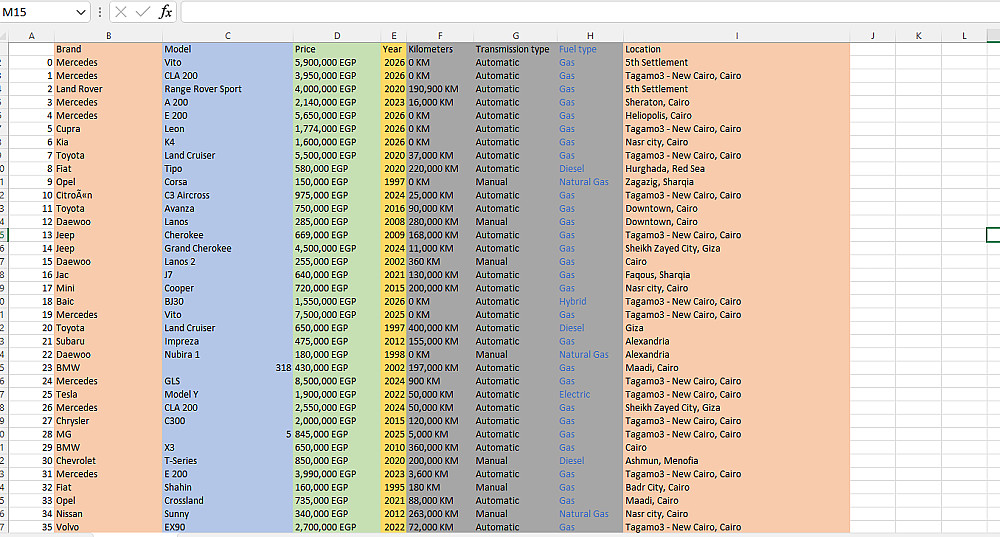
Task: Select the '400,000 KM' kilometers cell
Action: (x=440, y=328)
